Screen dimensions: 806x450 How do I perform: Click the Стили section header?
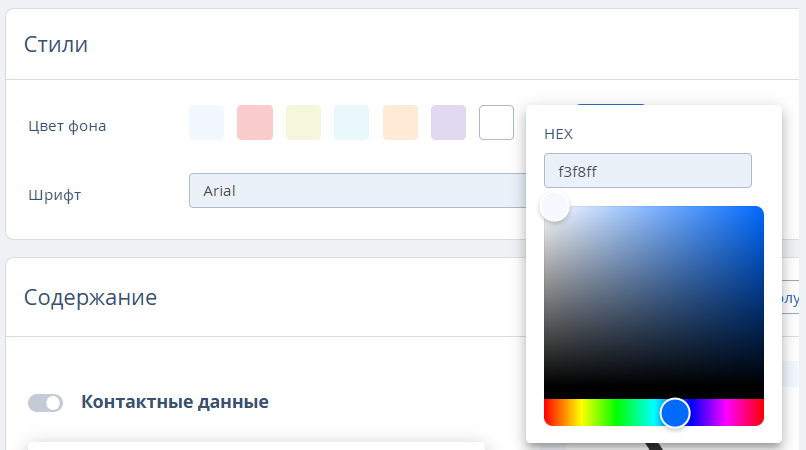56,44
